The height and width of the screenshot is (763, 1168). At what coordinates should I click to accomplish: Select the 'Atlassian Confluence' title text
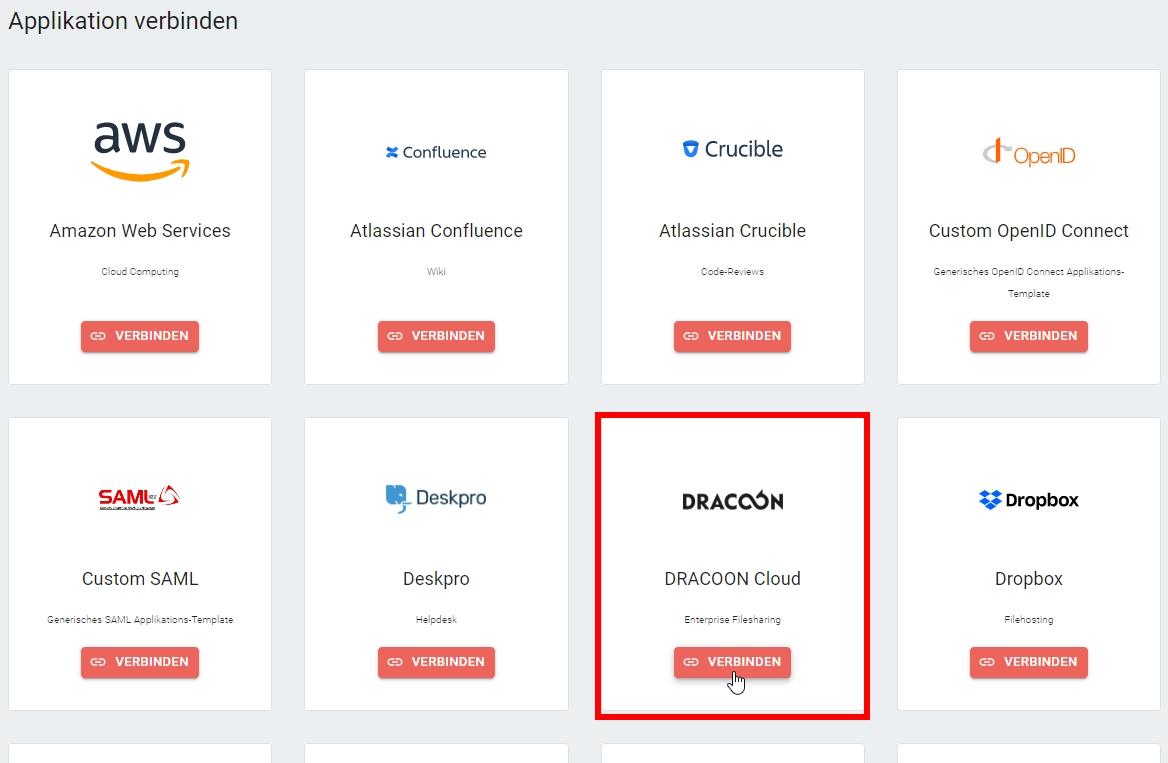click(x=436, y=231)
